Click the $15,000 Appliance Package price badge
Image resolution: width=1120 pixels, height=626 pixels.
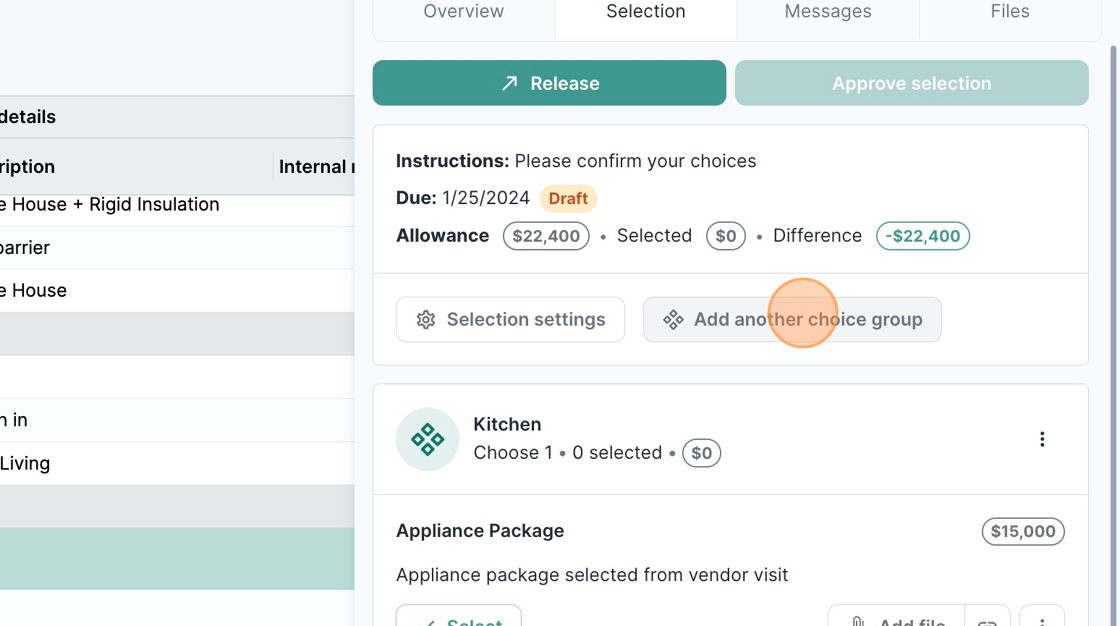coord(1023,531)
